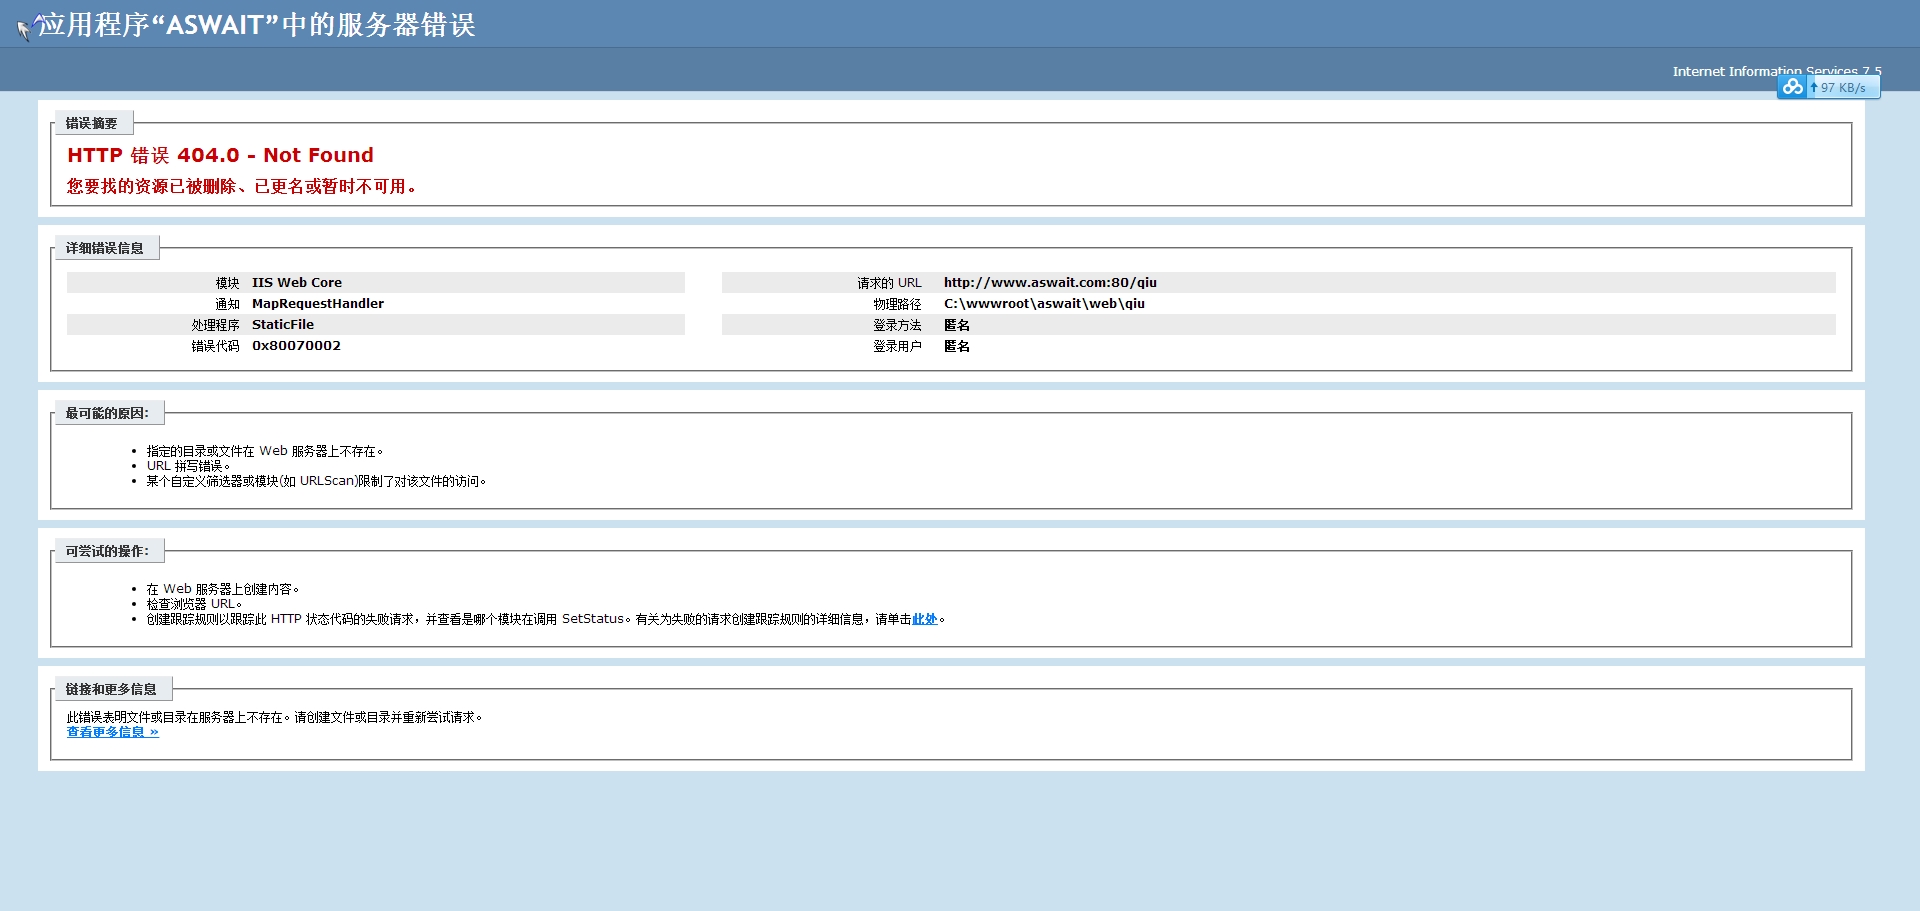Viewport: 1920px width, 911px height.
Task: Click the MapRequestHandler notification value
Action: (x=318, y=304)
